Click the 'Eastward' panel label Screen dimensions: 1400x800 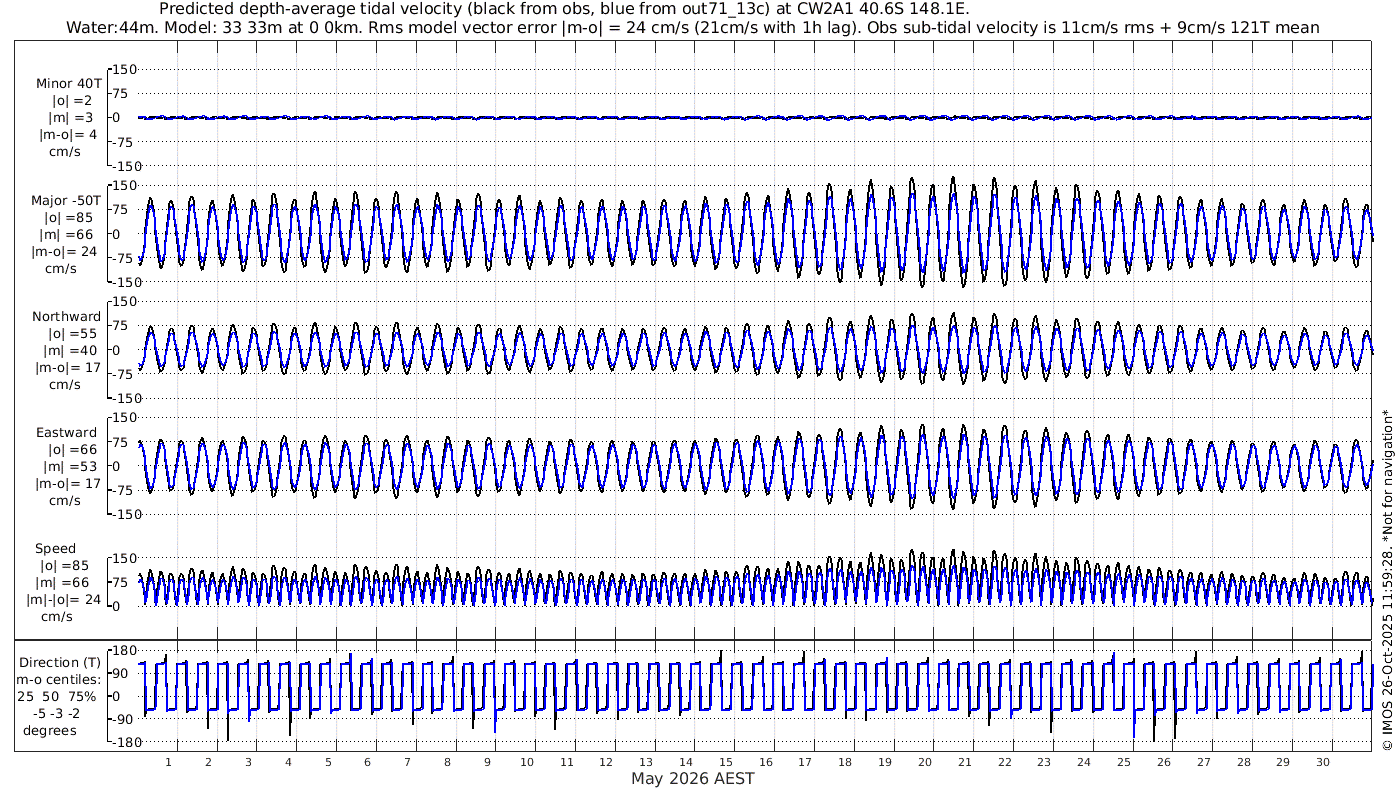[66, 433]
